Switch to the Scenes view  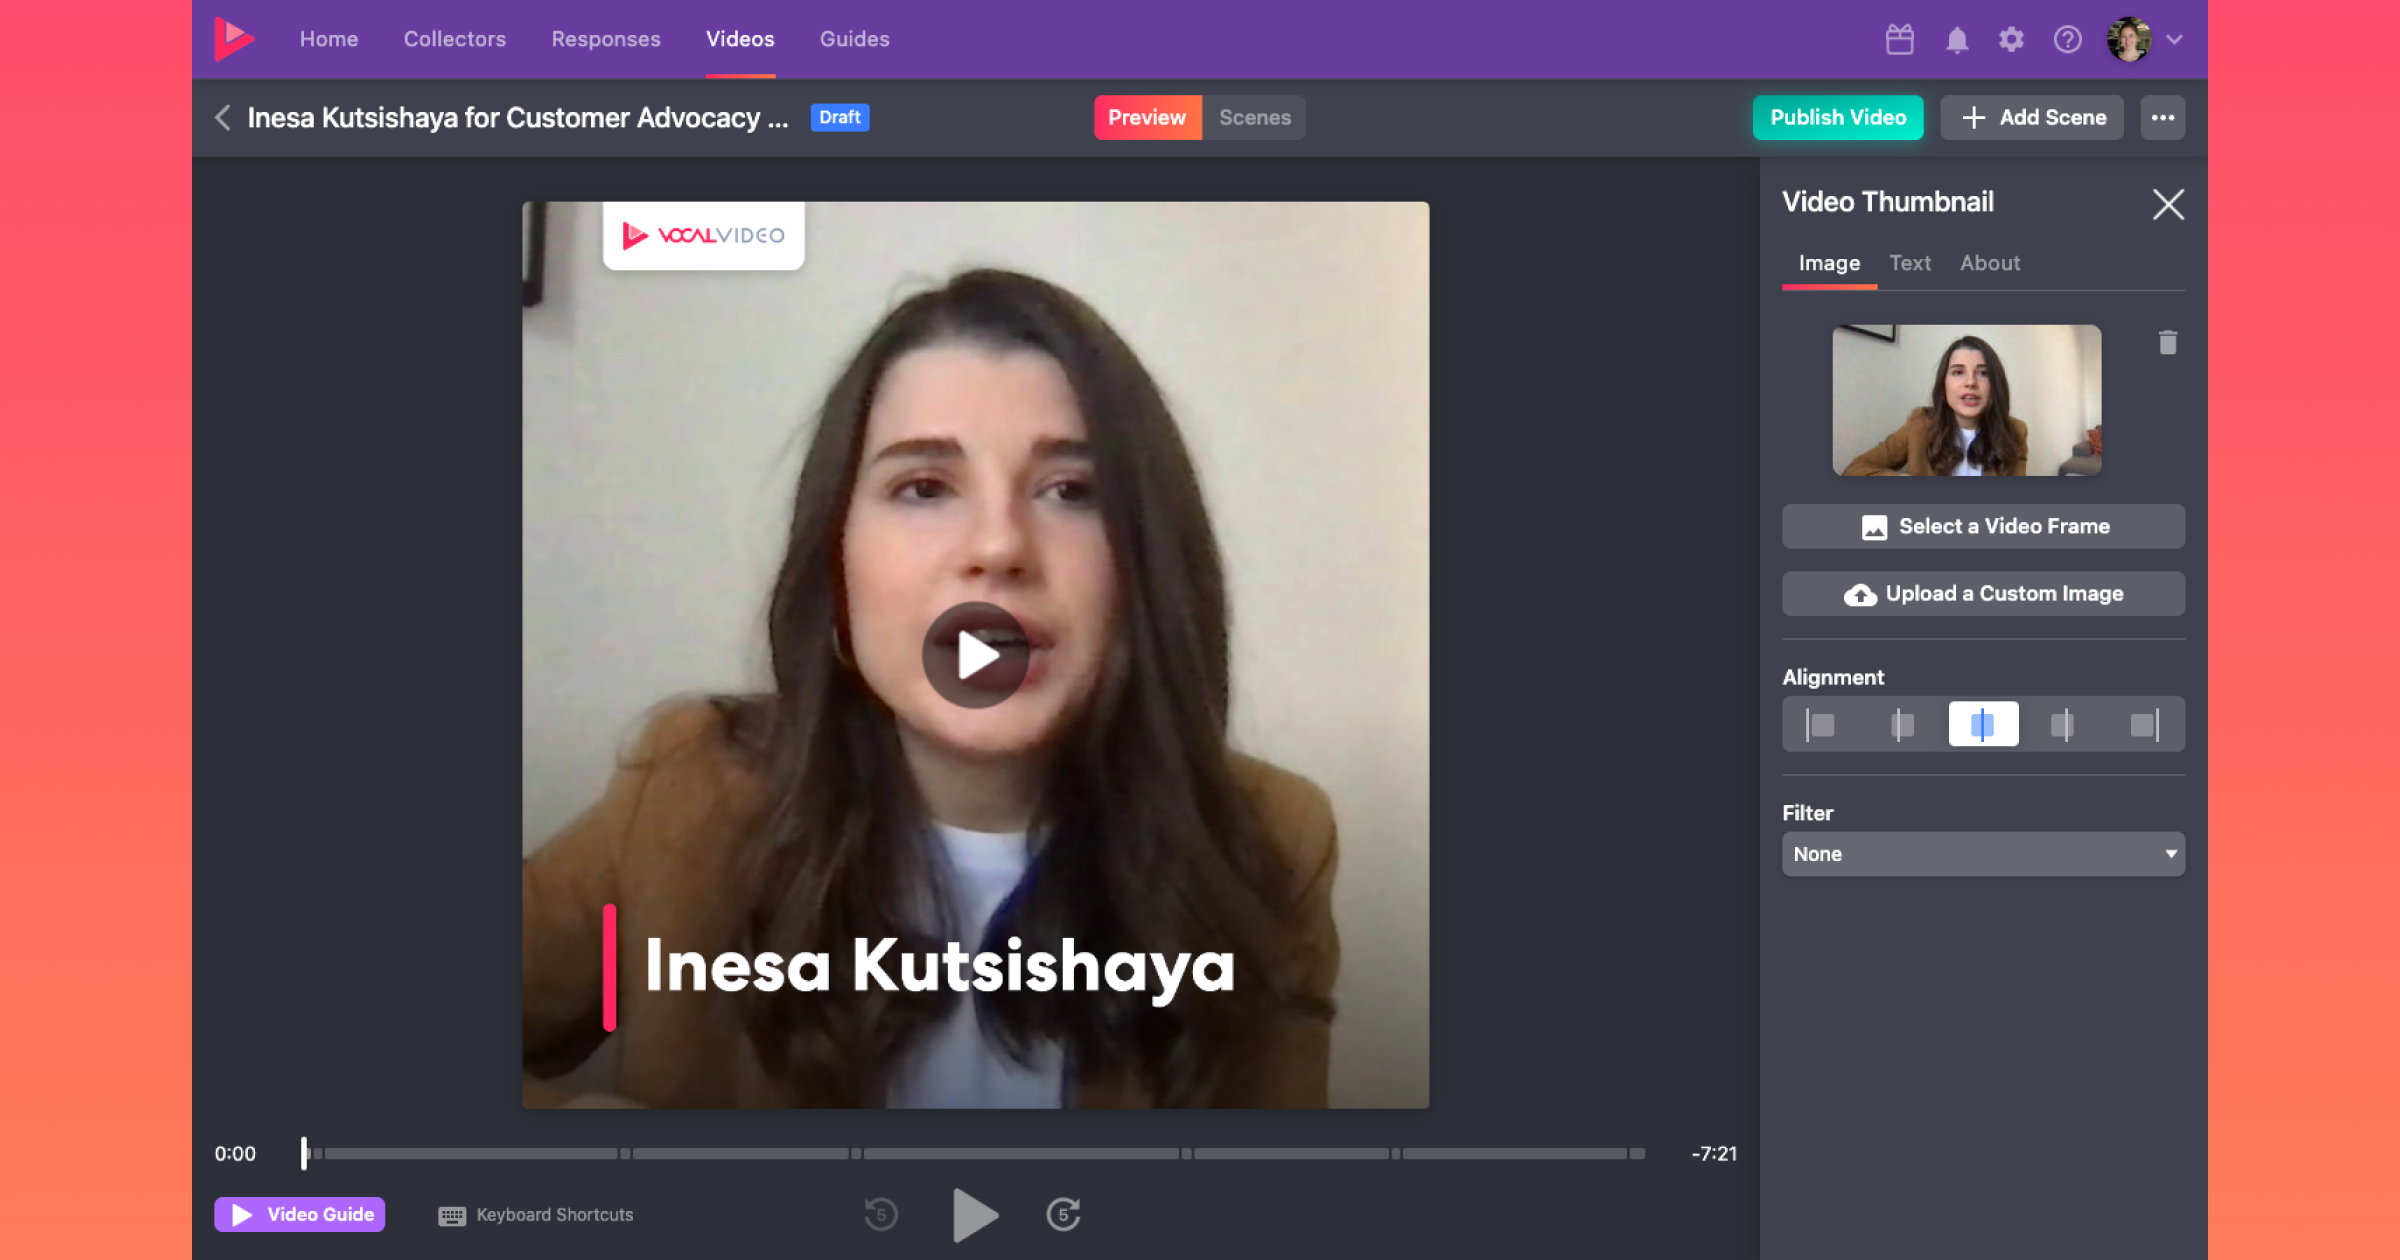click(1254, 117)
